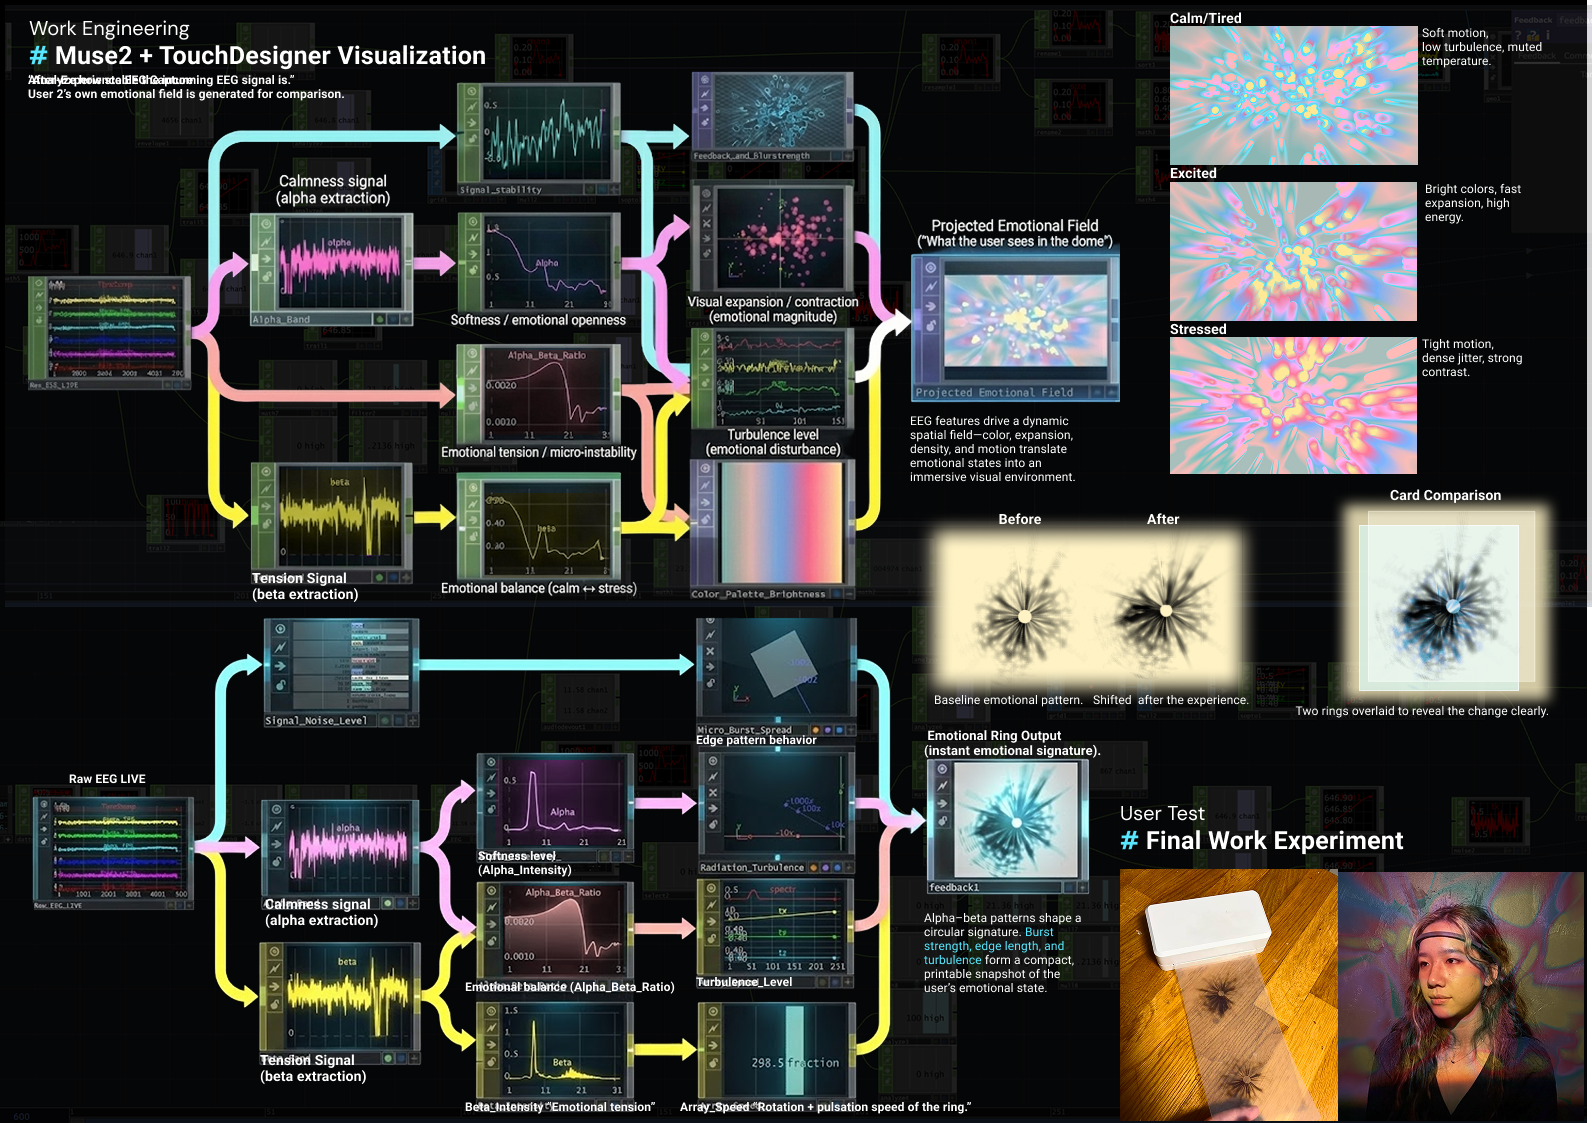Open the Excited visualization thumbnail

1293,251
